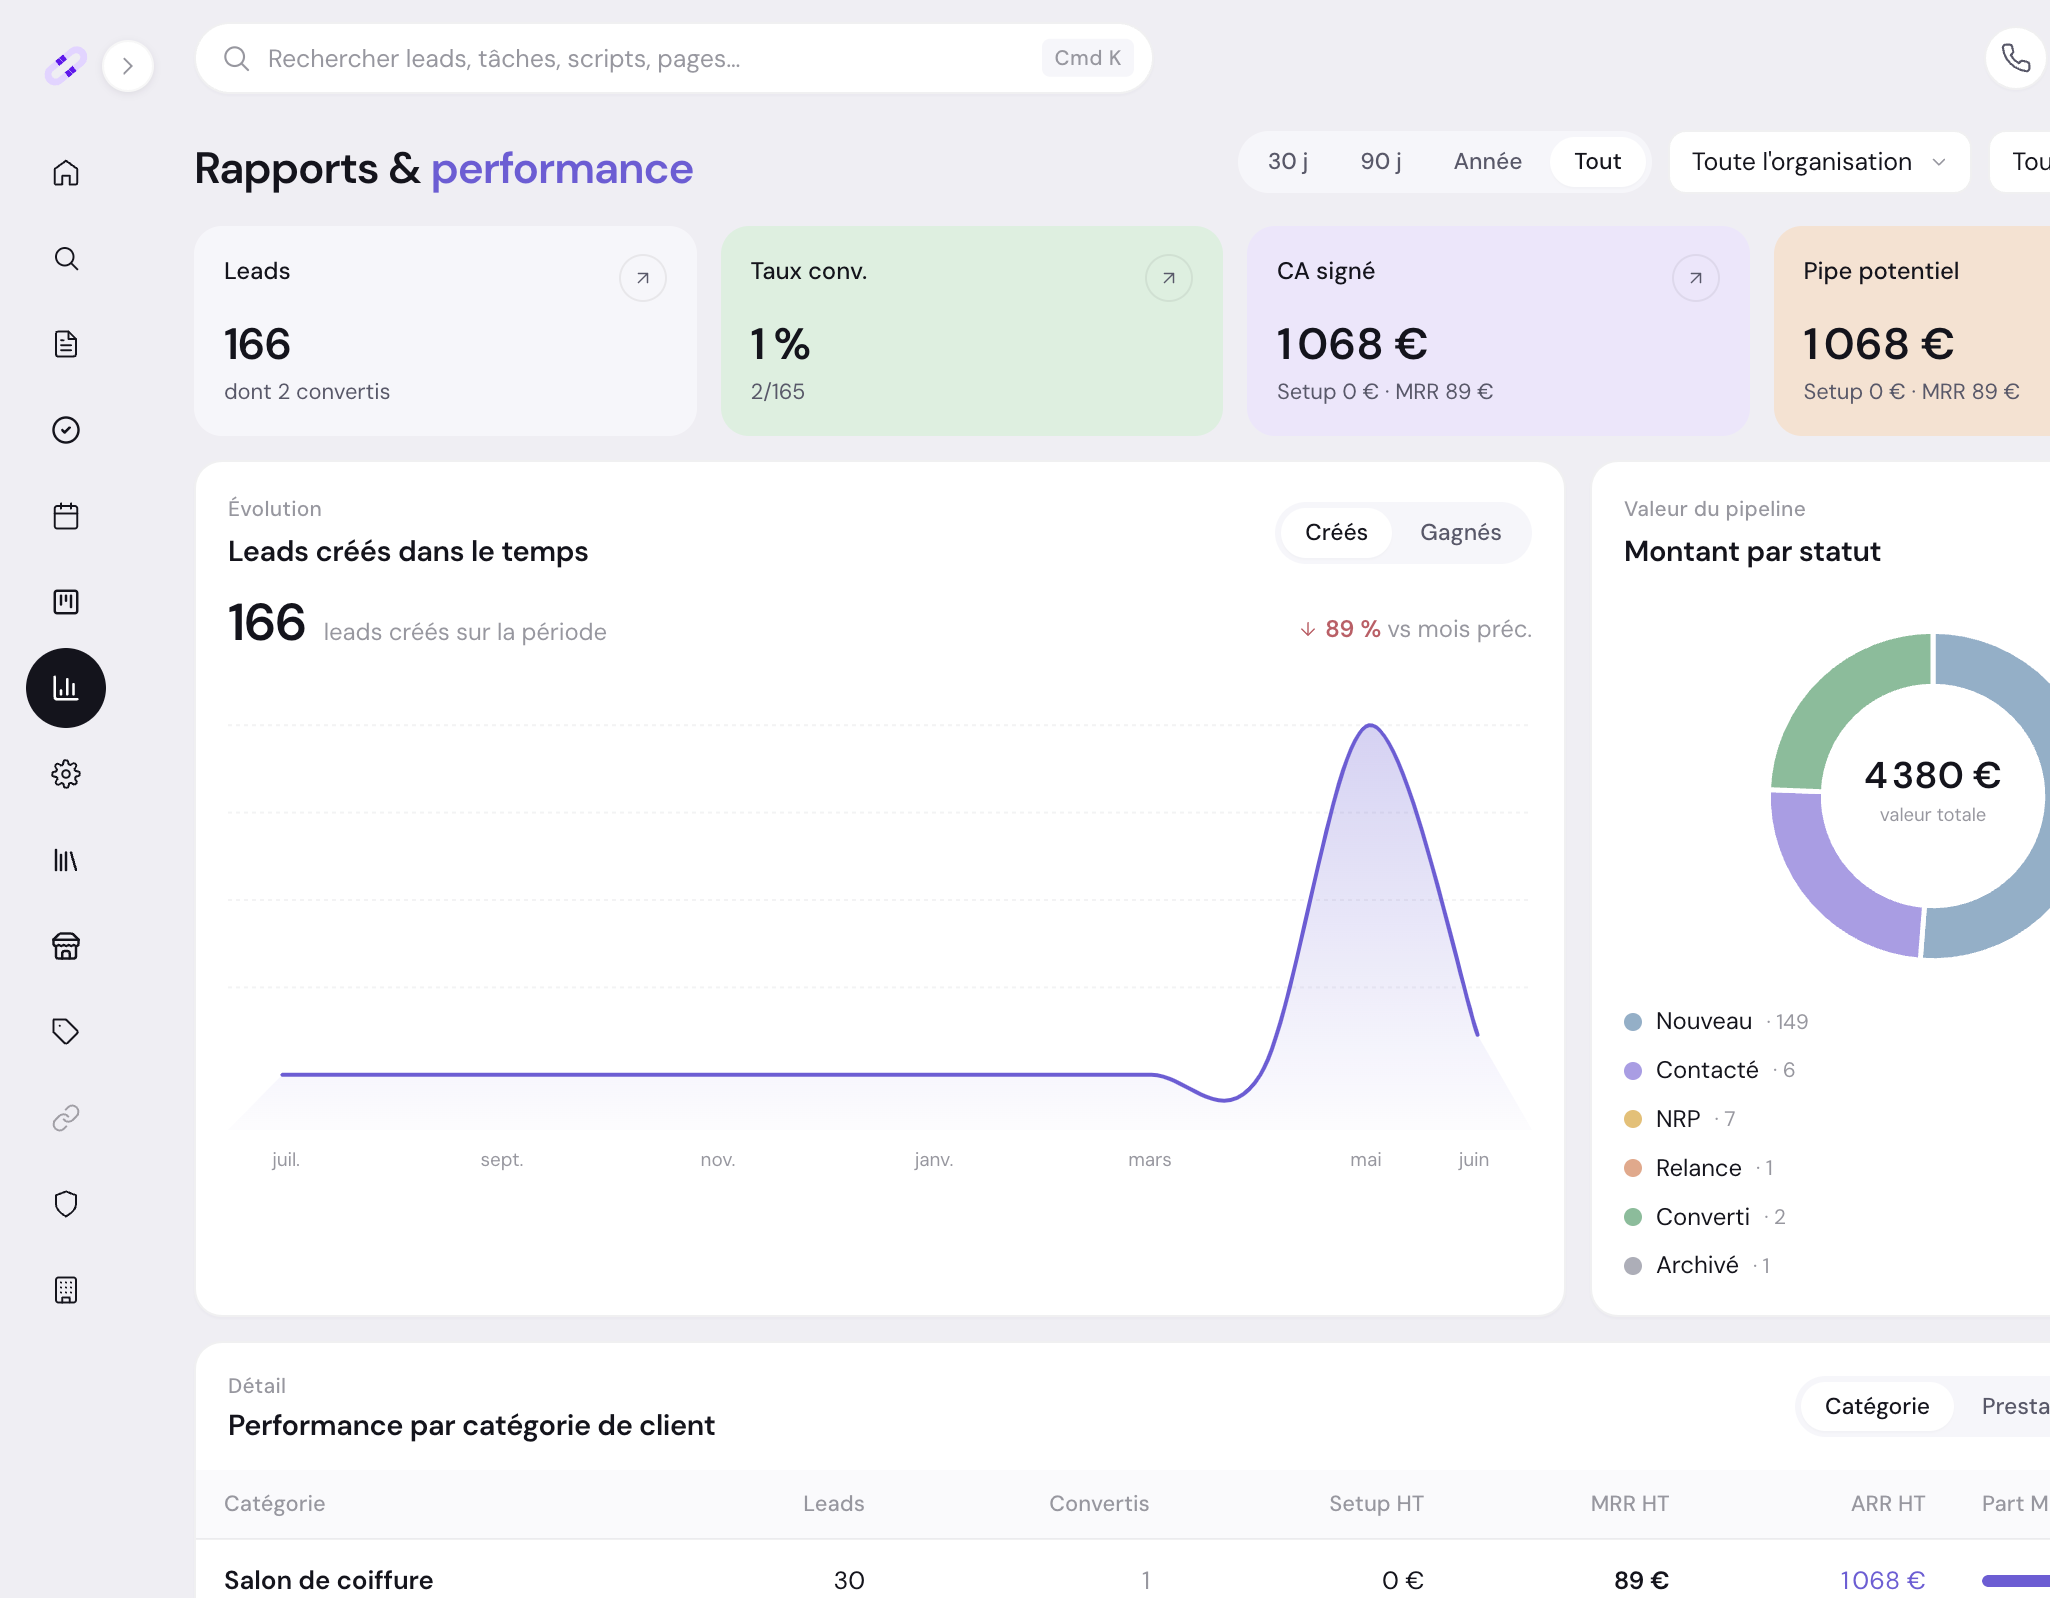Open the Kanban board sidebar icon
The image size is (2050, 1598).
tap(66, 602)
